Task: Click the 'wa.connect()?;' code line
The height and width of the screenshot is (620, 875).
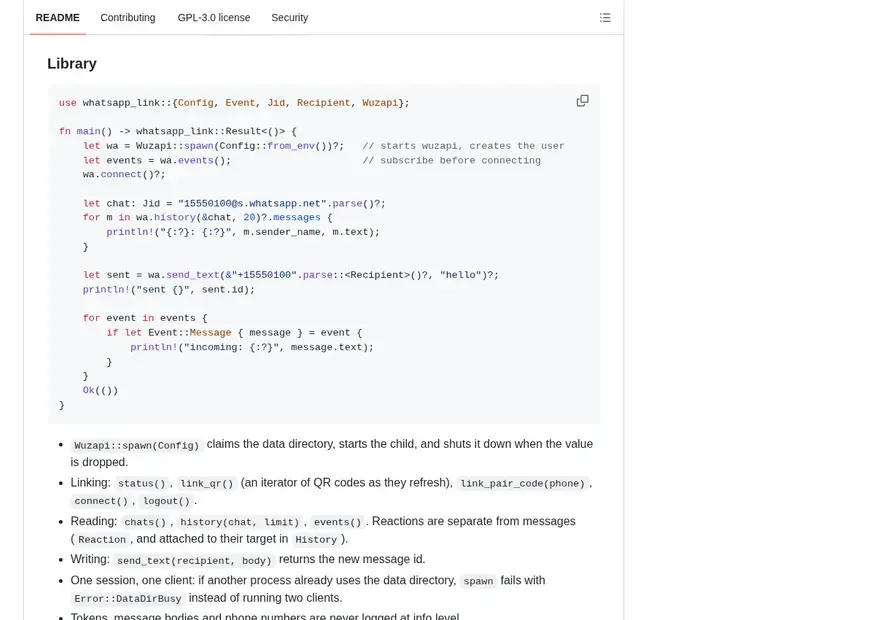Action: coord(124,175)
